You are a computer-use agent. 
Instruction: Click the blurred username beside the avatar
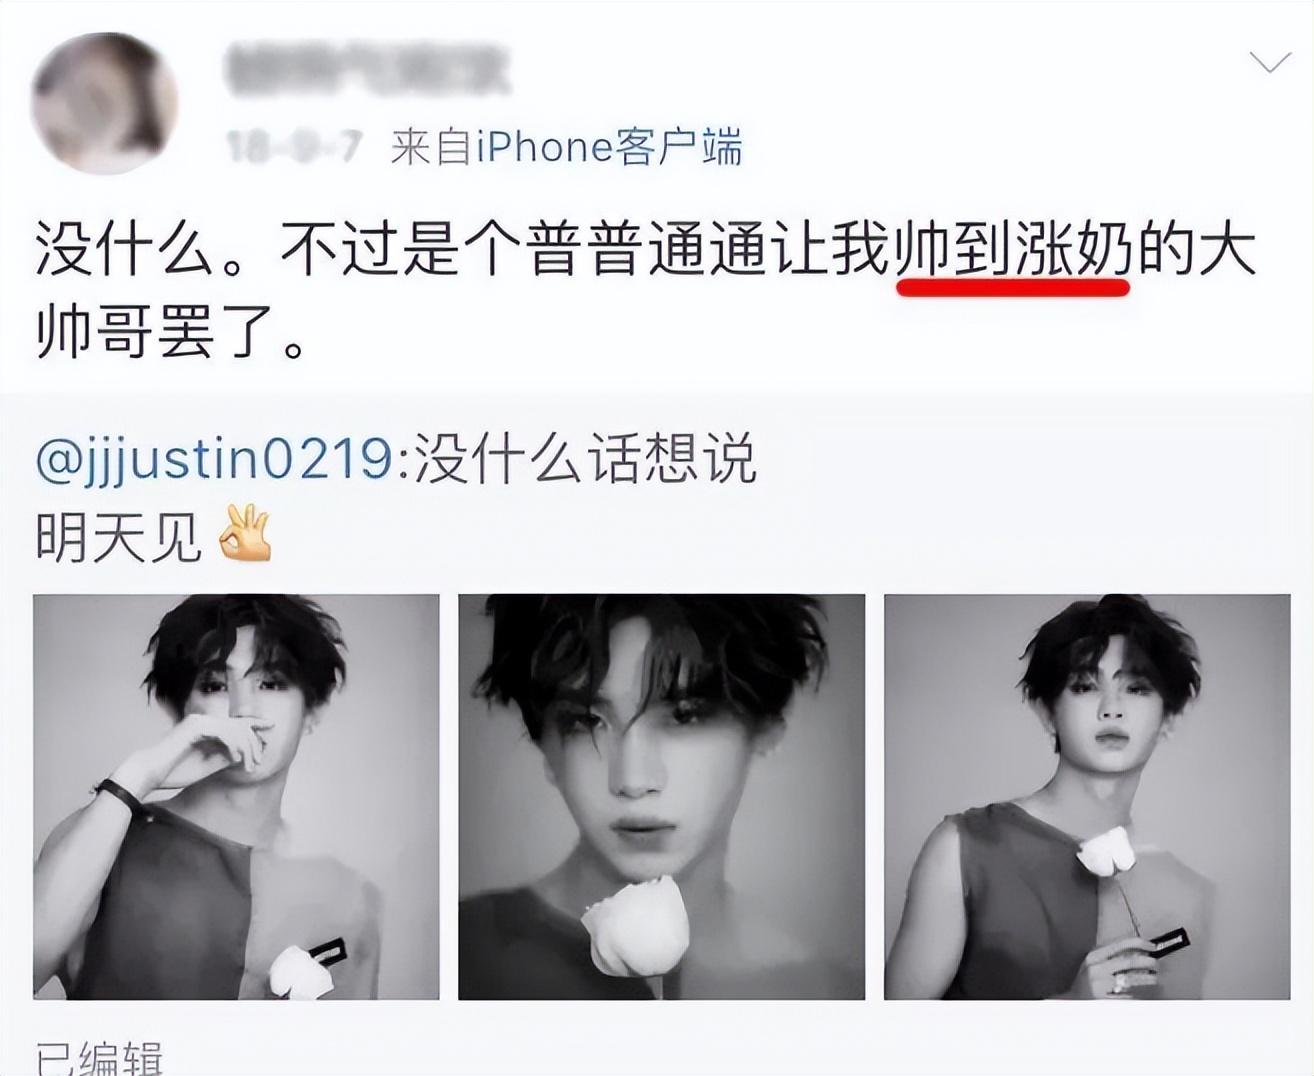click(x=367, y=69)
